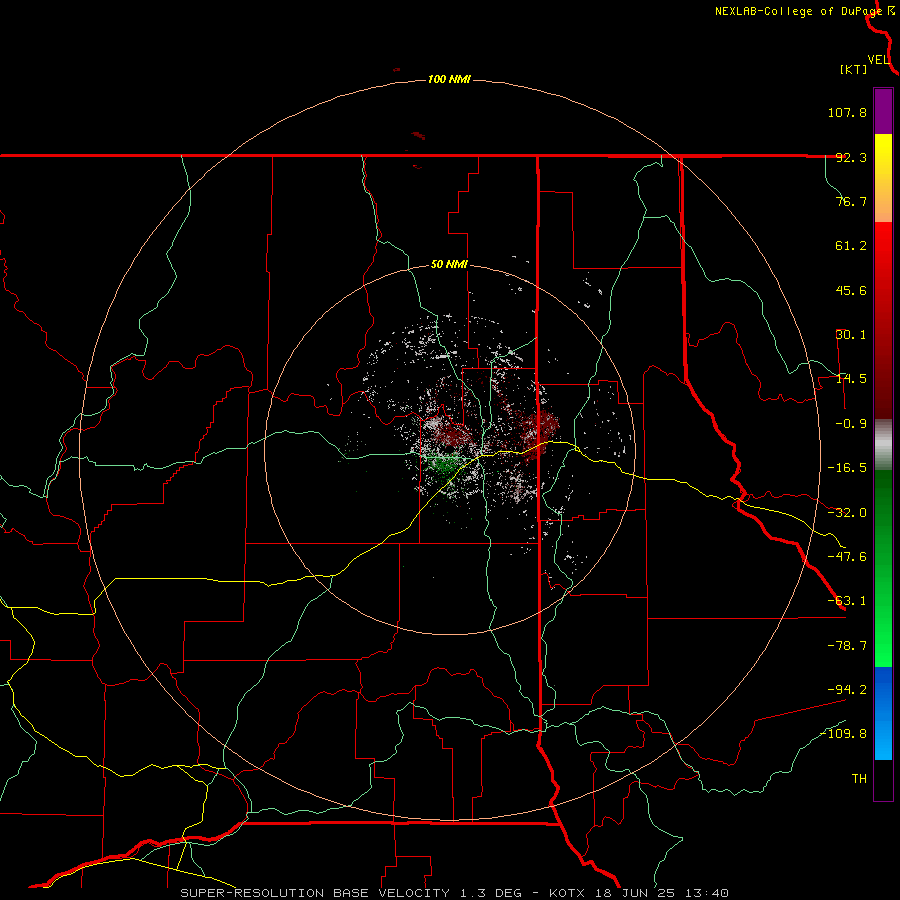Click the NEXLAB-College of DuPage credit text
The height and width of the screenshot is (900, 900).
coord(798,11)
